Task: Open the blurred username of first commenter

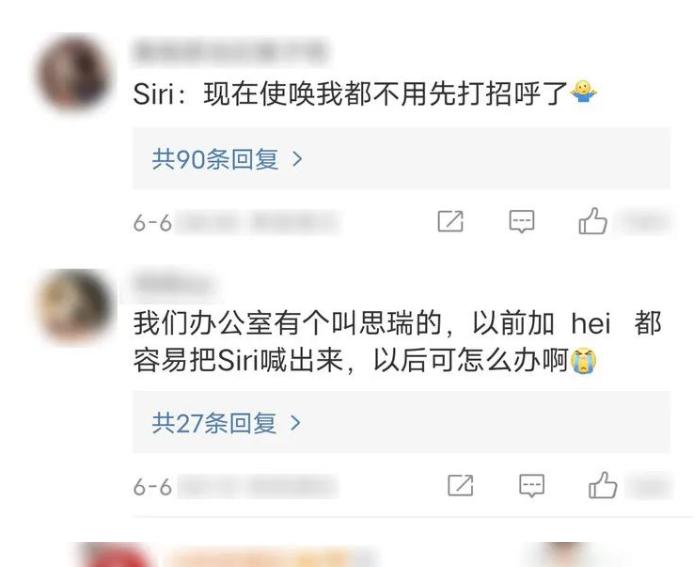Action: [x=231, y=52]
